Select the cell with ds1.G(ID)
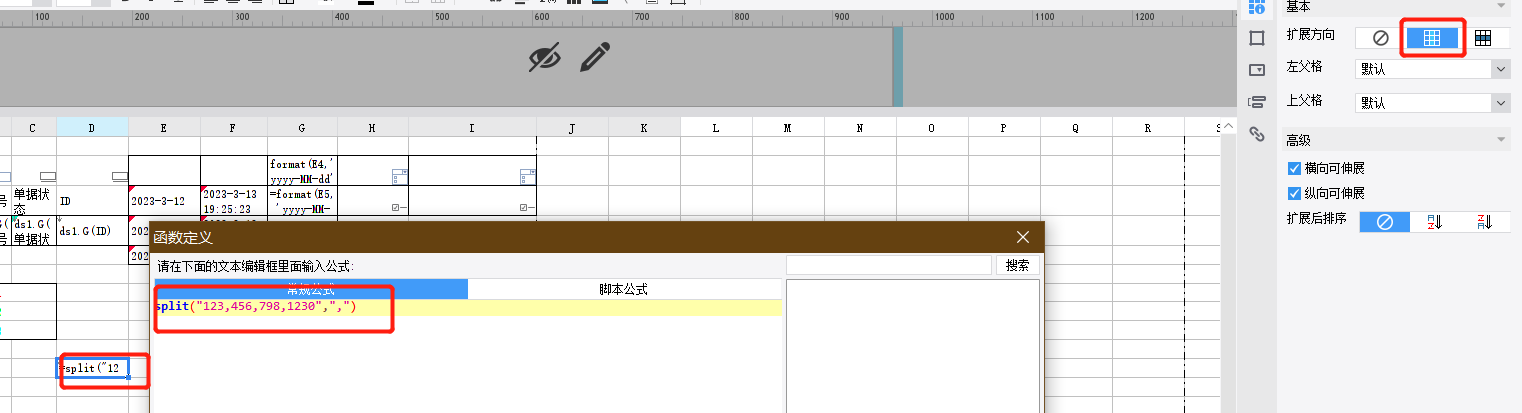Viewport: 1522px width, 413px height. 92,231
